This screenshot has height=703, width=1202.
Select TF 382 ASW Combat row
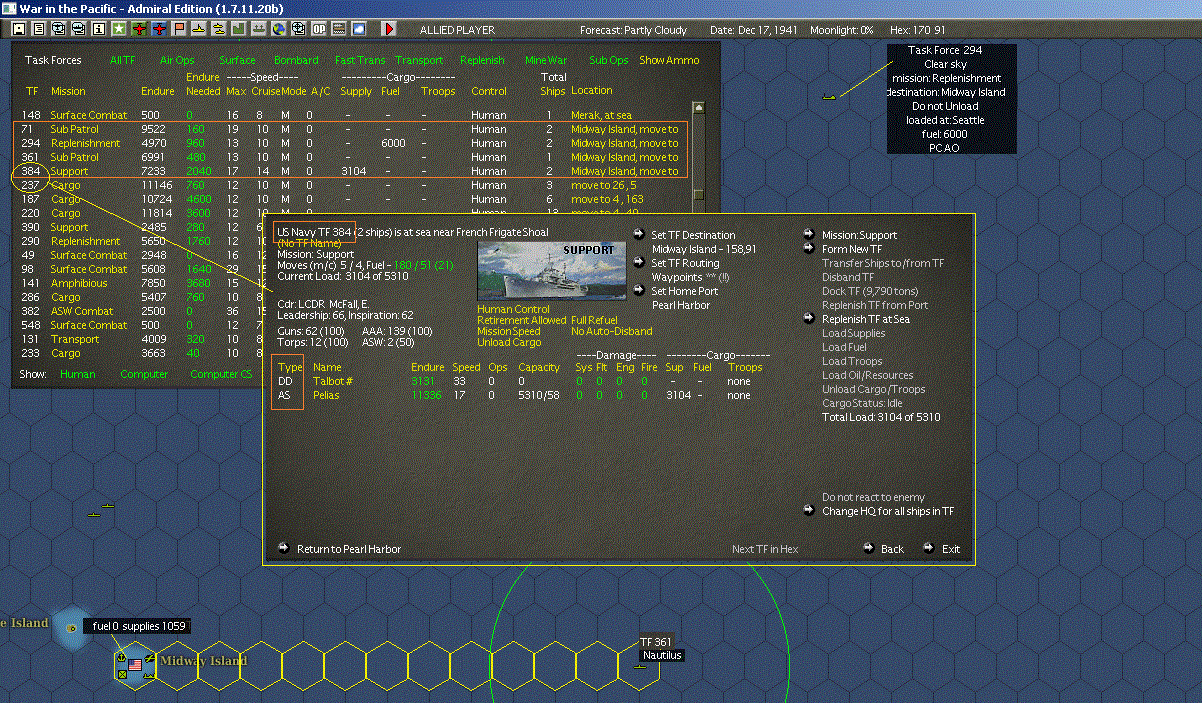click(143, 311)
